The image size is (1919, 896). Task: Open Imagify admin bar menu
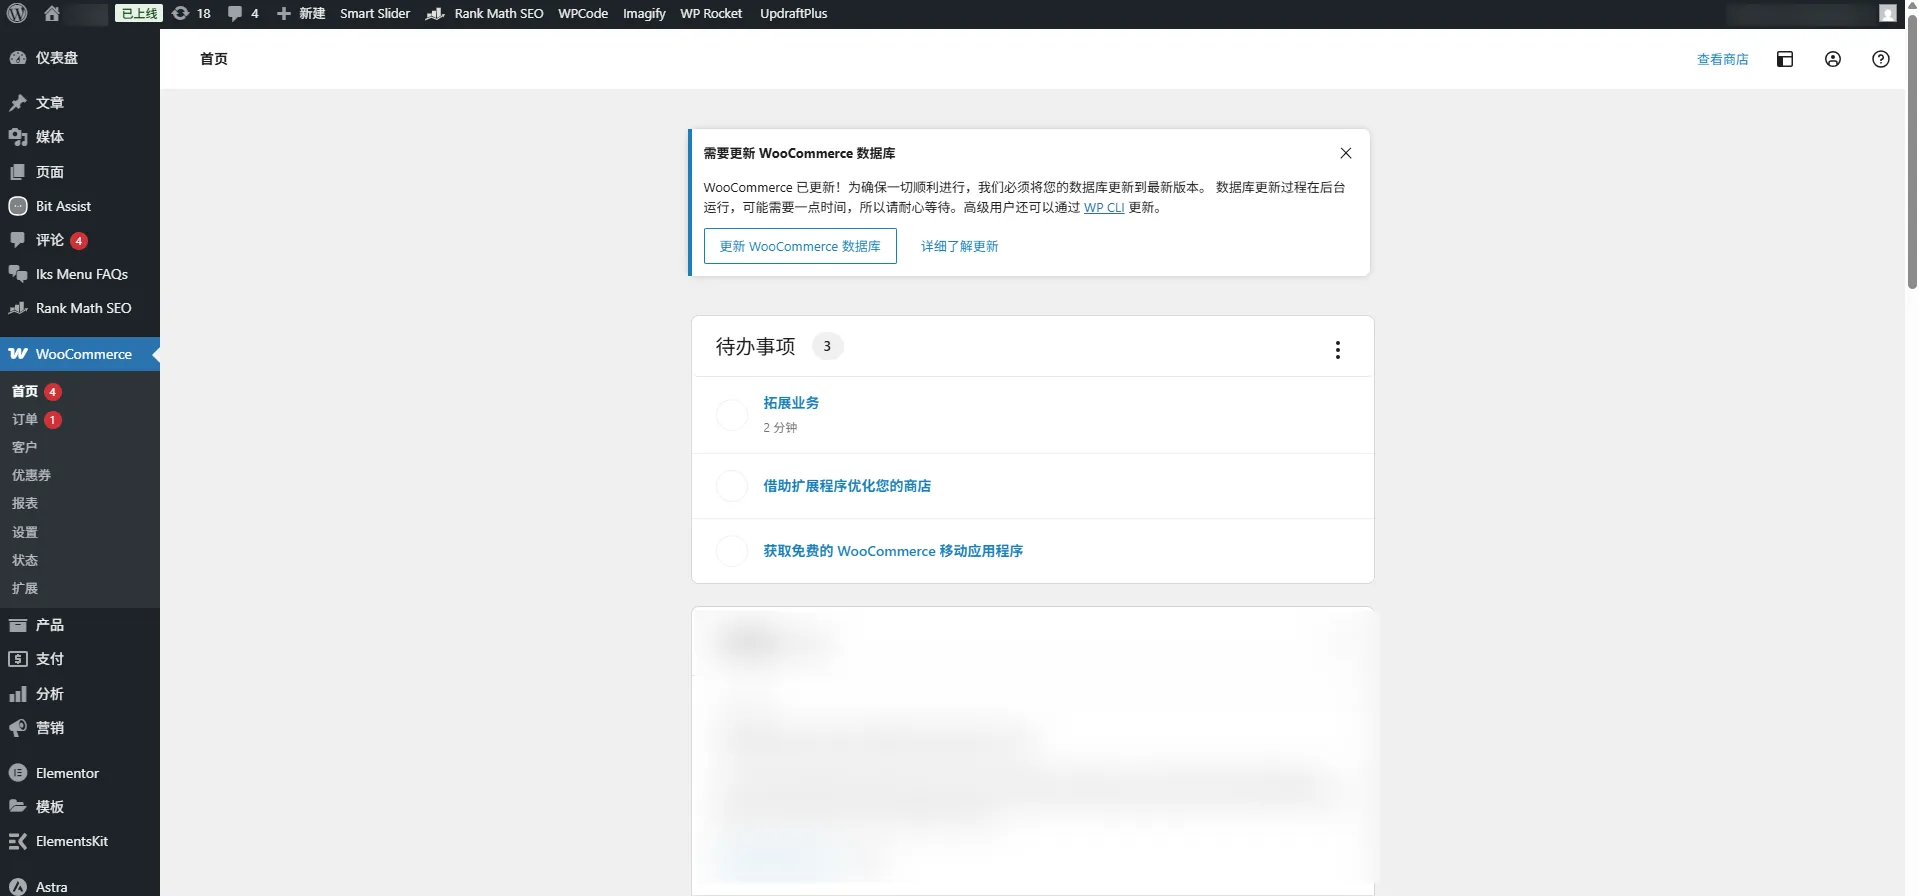[644, 14]
